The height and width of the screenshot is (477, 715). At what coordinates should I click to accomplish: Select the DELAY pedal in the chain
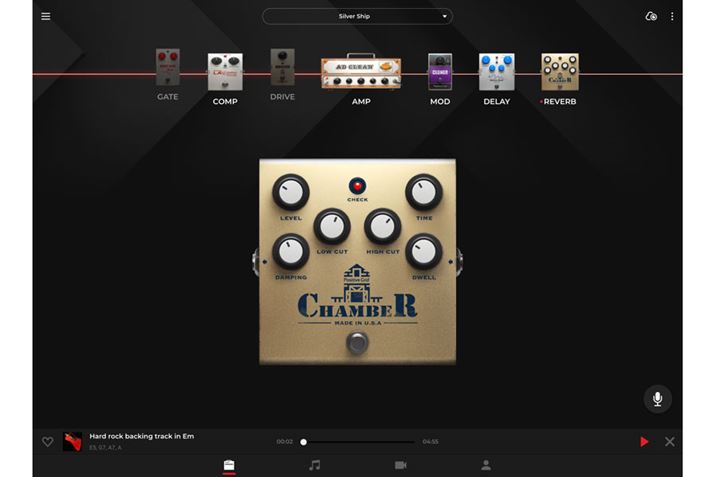coord(496,72)
